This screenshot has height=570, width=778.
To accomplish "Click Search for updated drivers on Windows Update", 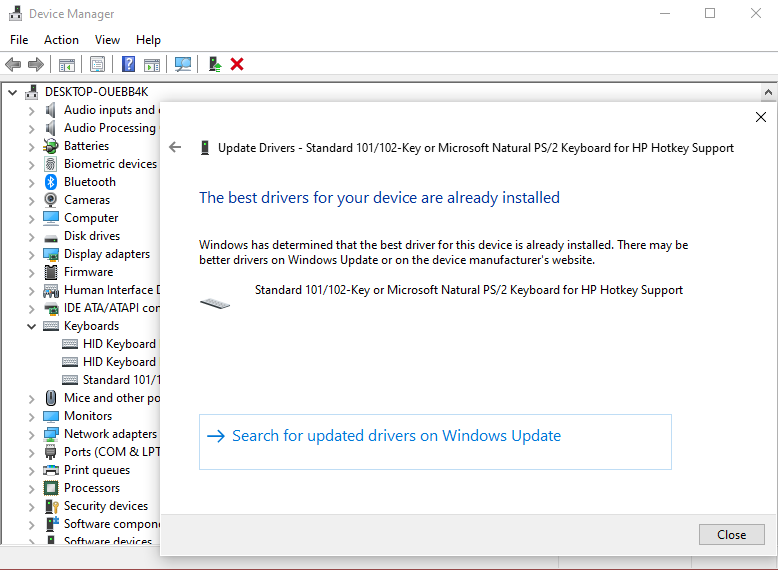I will pos(435,442).
